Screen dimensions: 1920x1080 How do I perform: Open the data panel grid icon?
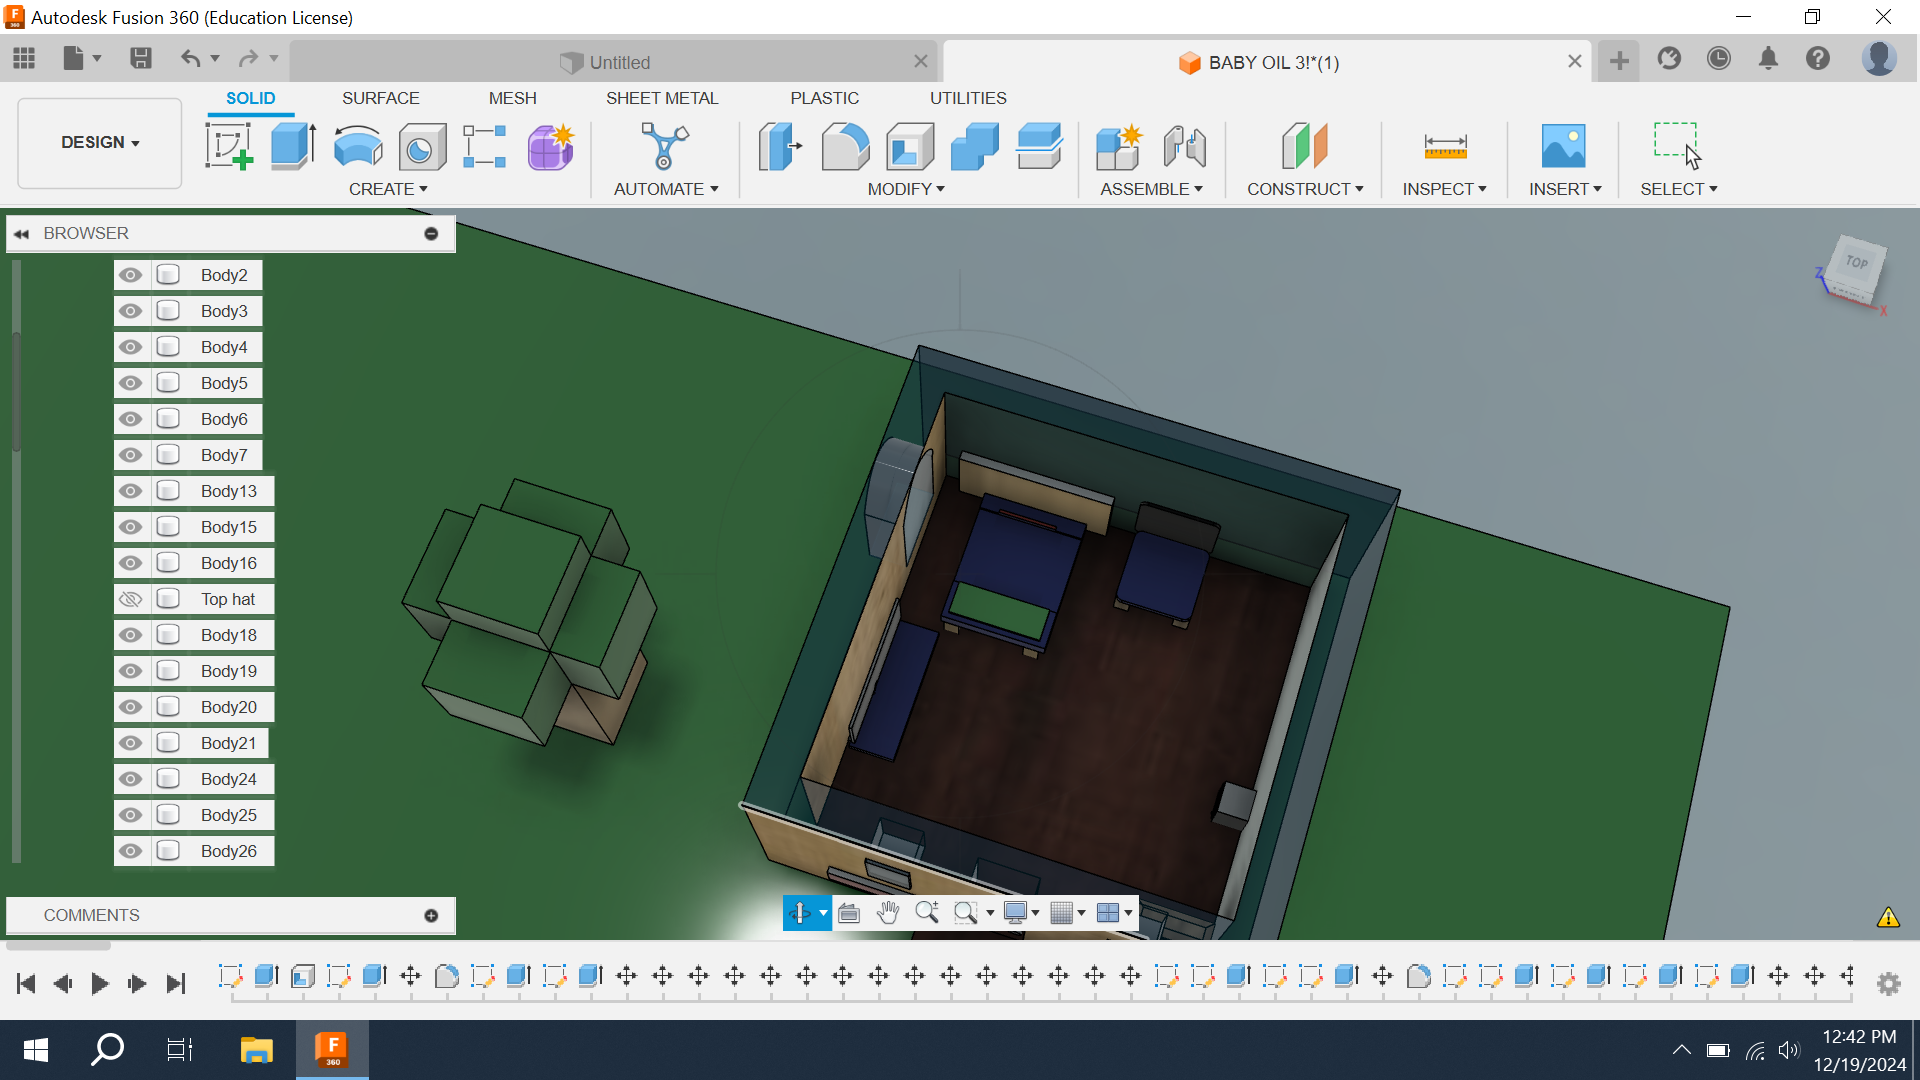(x=24, y=58)
